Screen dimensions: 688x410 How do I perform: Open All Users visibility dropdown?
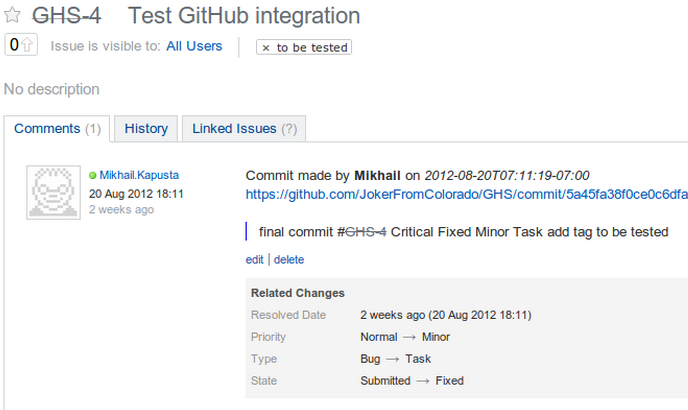coord(194,46)
